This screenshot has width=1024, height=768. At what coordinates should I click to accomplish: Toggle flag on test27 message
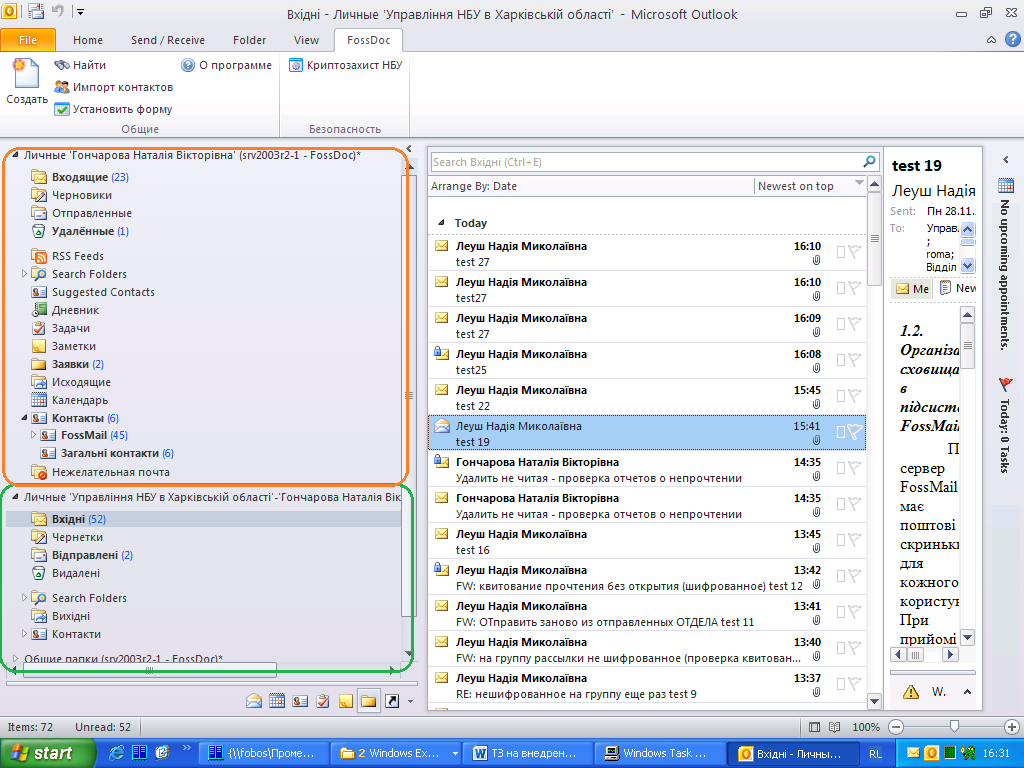[x=855, y=287]
